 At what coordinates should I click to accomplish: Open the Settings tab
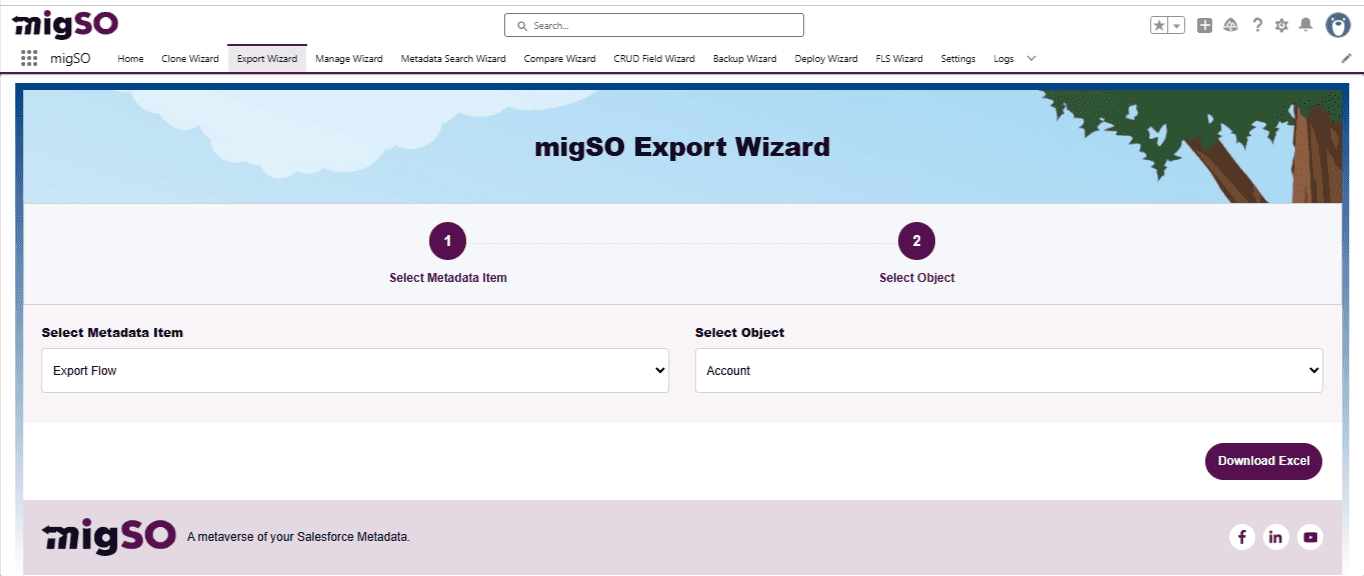[x=958, y=59]
